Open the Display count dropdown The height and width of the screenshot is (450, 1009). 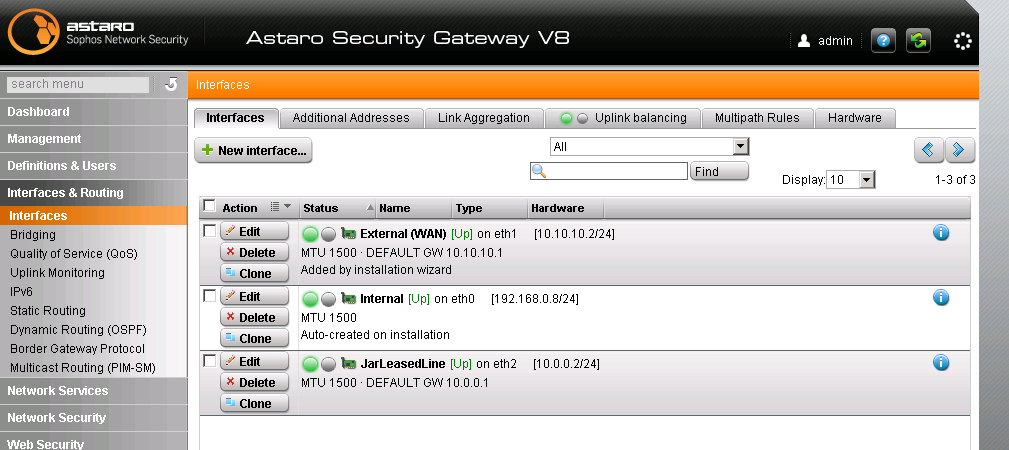click(x=851, y=180)
